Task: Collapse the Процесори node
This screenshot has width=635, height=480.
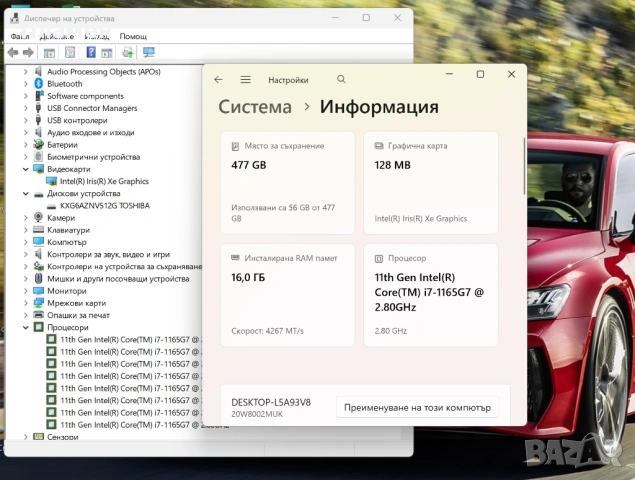Action: pos(26,327)
